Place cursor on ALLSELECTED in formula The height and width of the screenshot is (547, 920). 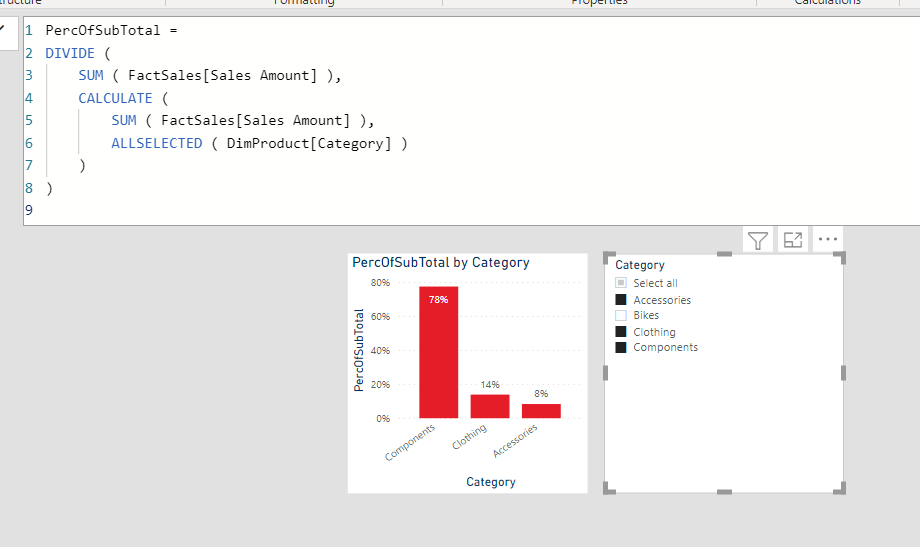point(157,143)
